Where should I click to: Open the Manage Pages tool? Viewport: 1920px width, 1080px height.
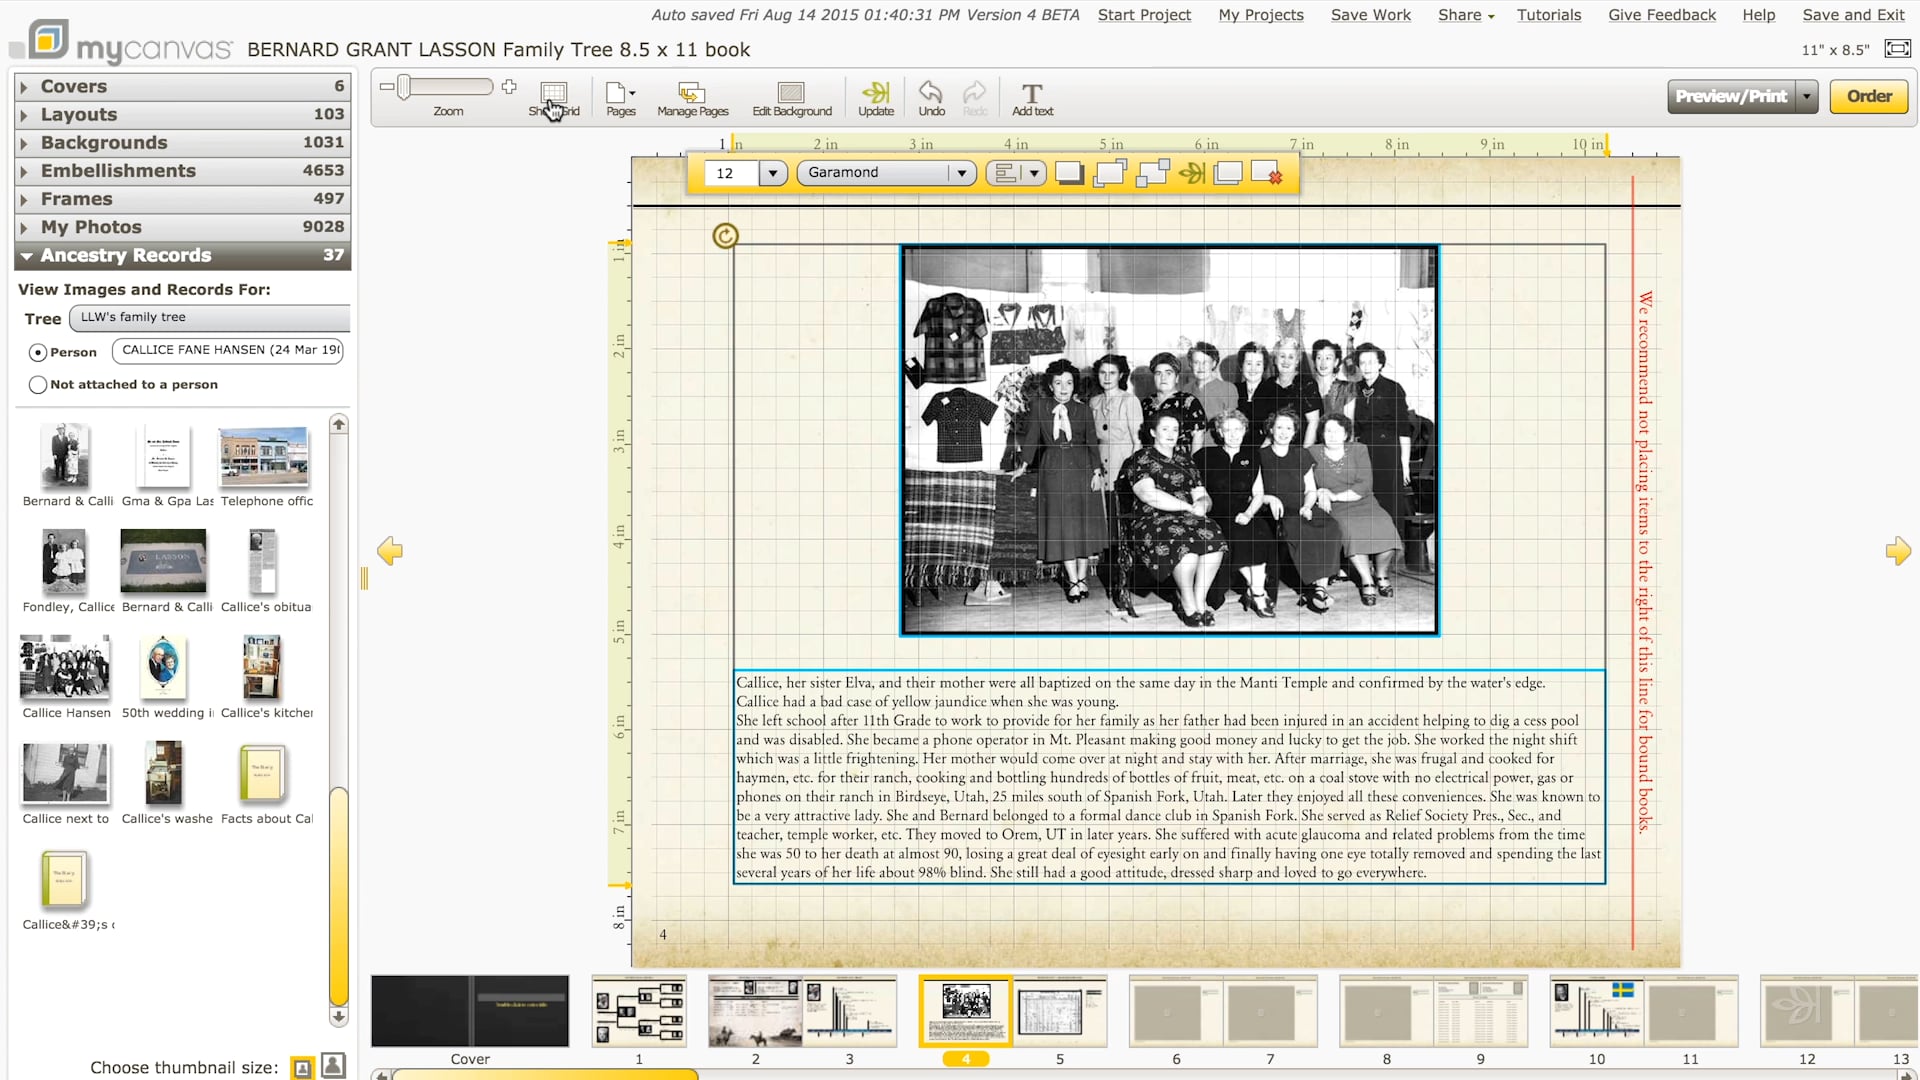click(692, 97)
